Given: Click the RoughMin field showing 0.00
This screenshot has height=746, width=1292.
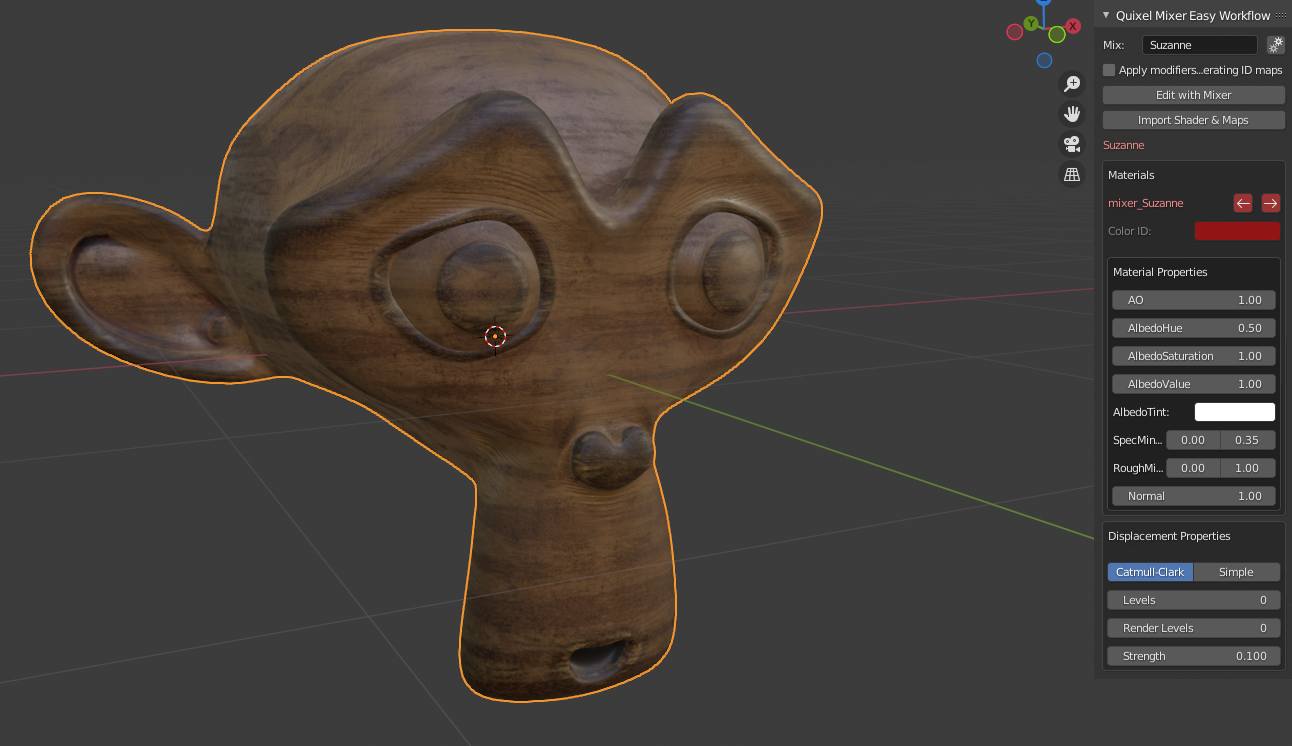Looking at the screenshot, I should (1193, 468).
